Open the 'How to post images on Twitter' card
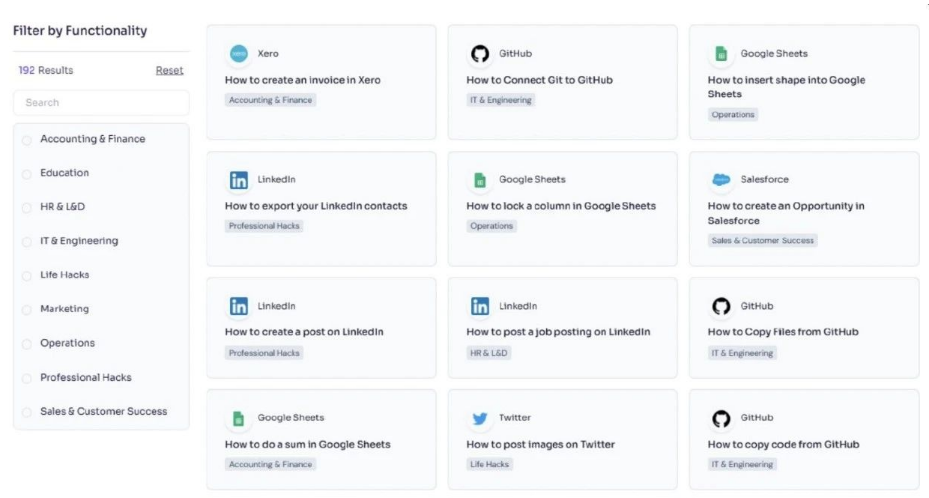The width and height of the screenshot is (929, 498). (x=540, y=444)
